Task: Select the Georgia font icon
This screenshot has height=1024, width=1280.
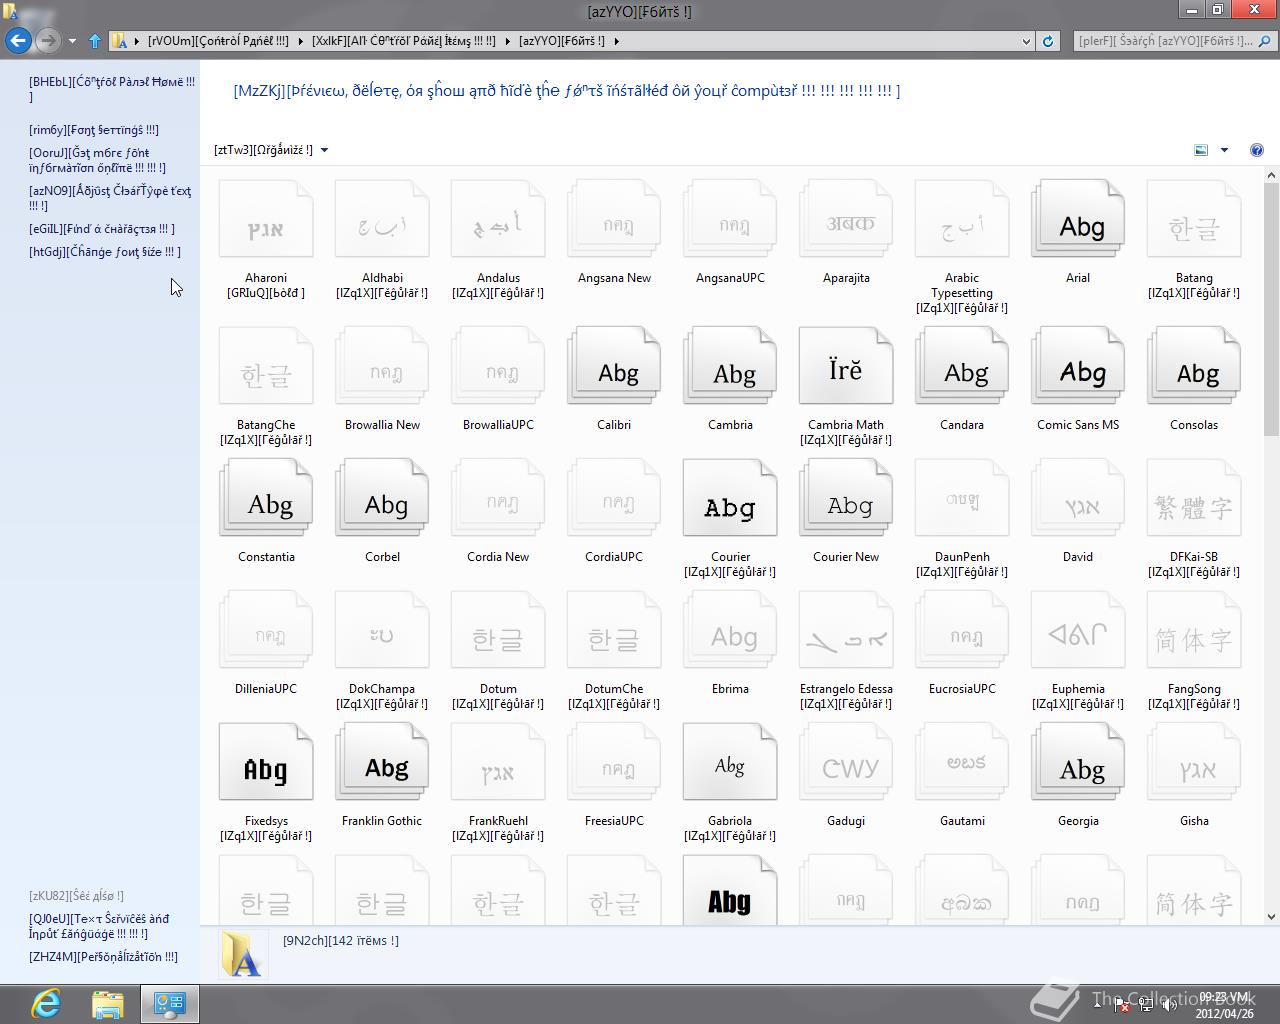Action: coord(1078,763)
